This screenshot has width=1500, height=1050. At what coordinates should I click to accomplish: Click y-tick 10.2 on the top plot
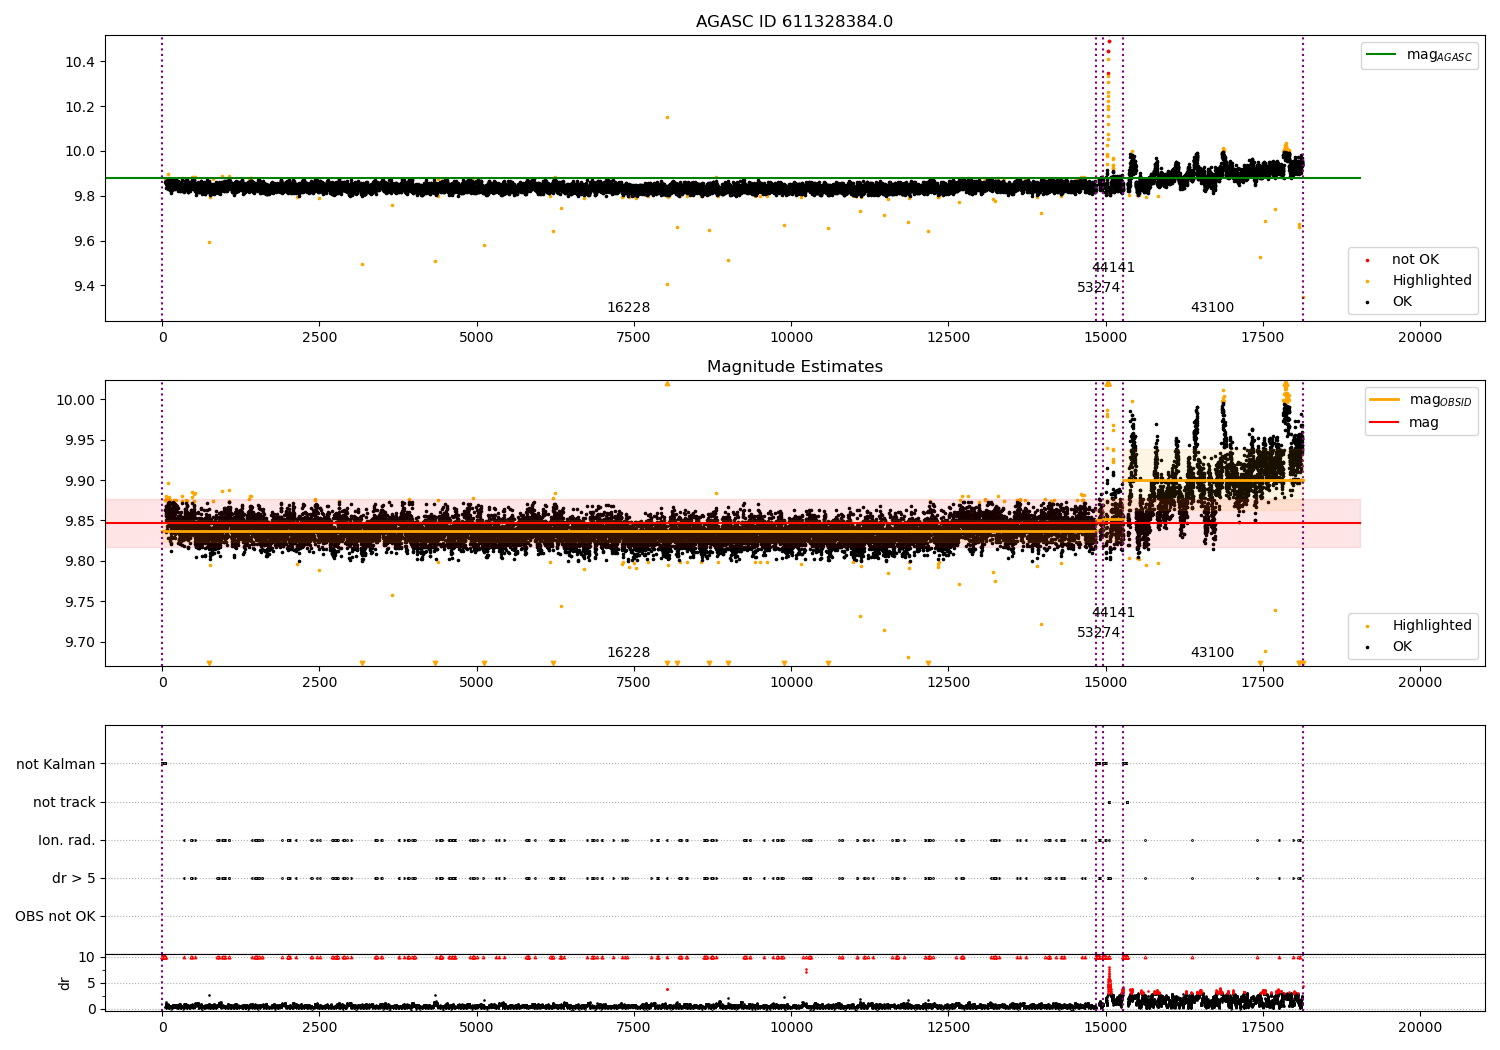pos(80,107)
